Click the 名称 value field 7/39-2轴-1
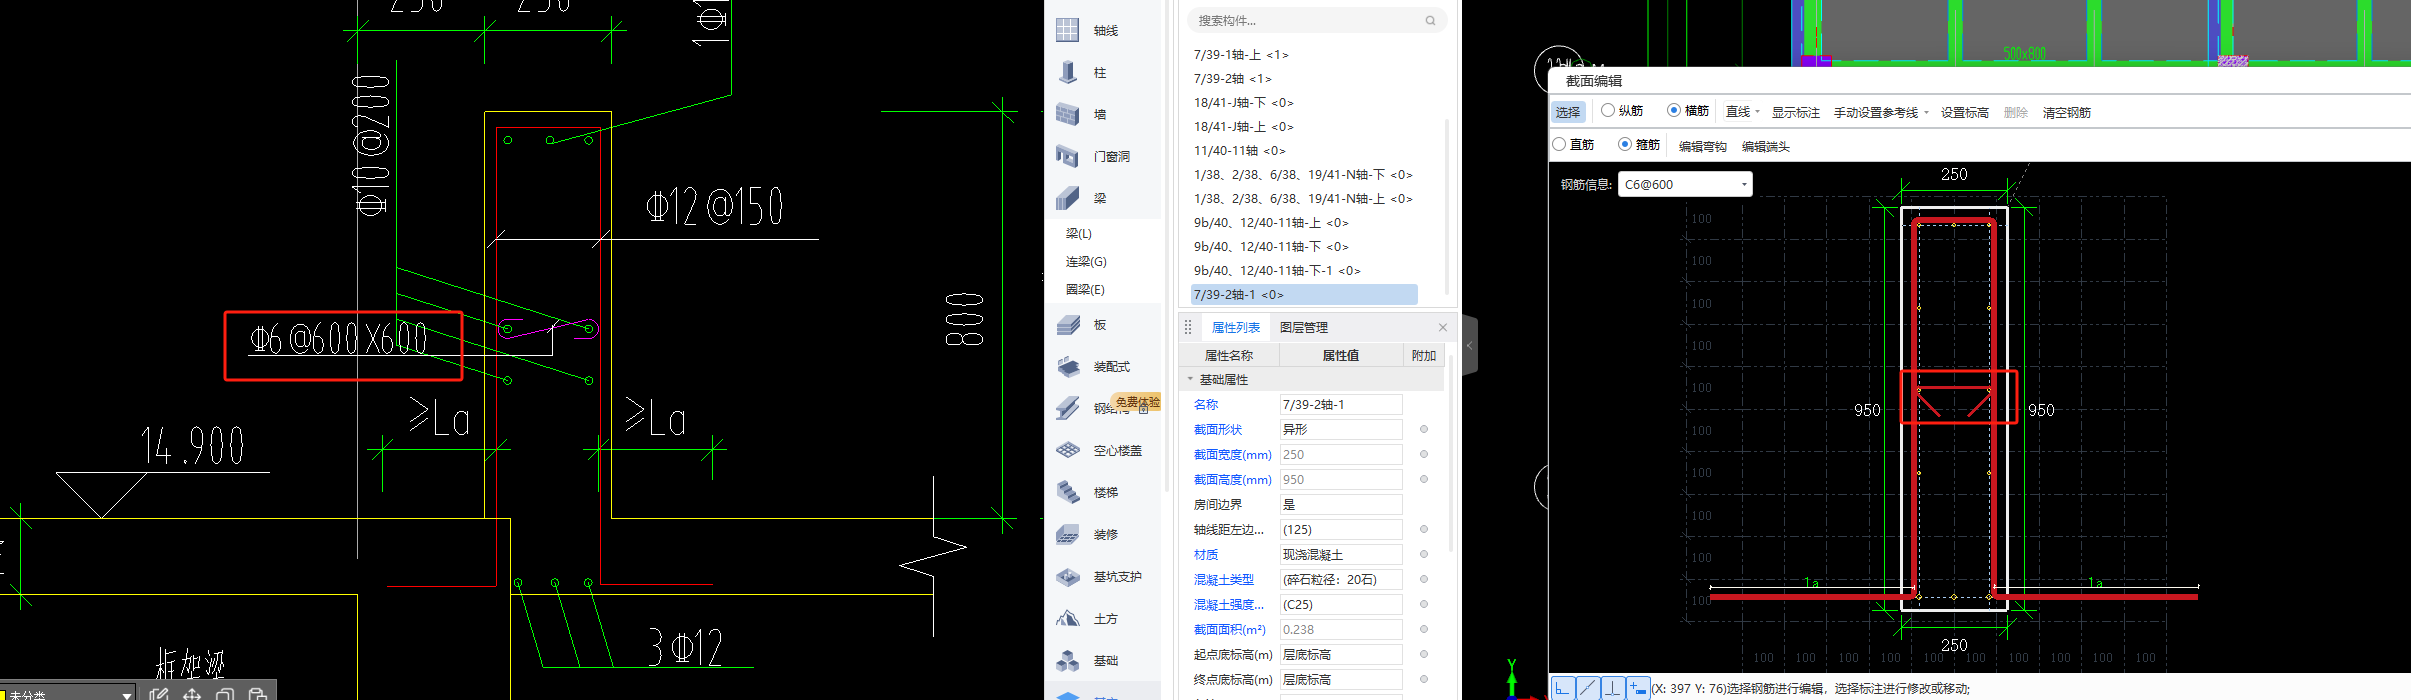The image size is (2411, 700). coord(1341,404)
